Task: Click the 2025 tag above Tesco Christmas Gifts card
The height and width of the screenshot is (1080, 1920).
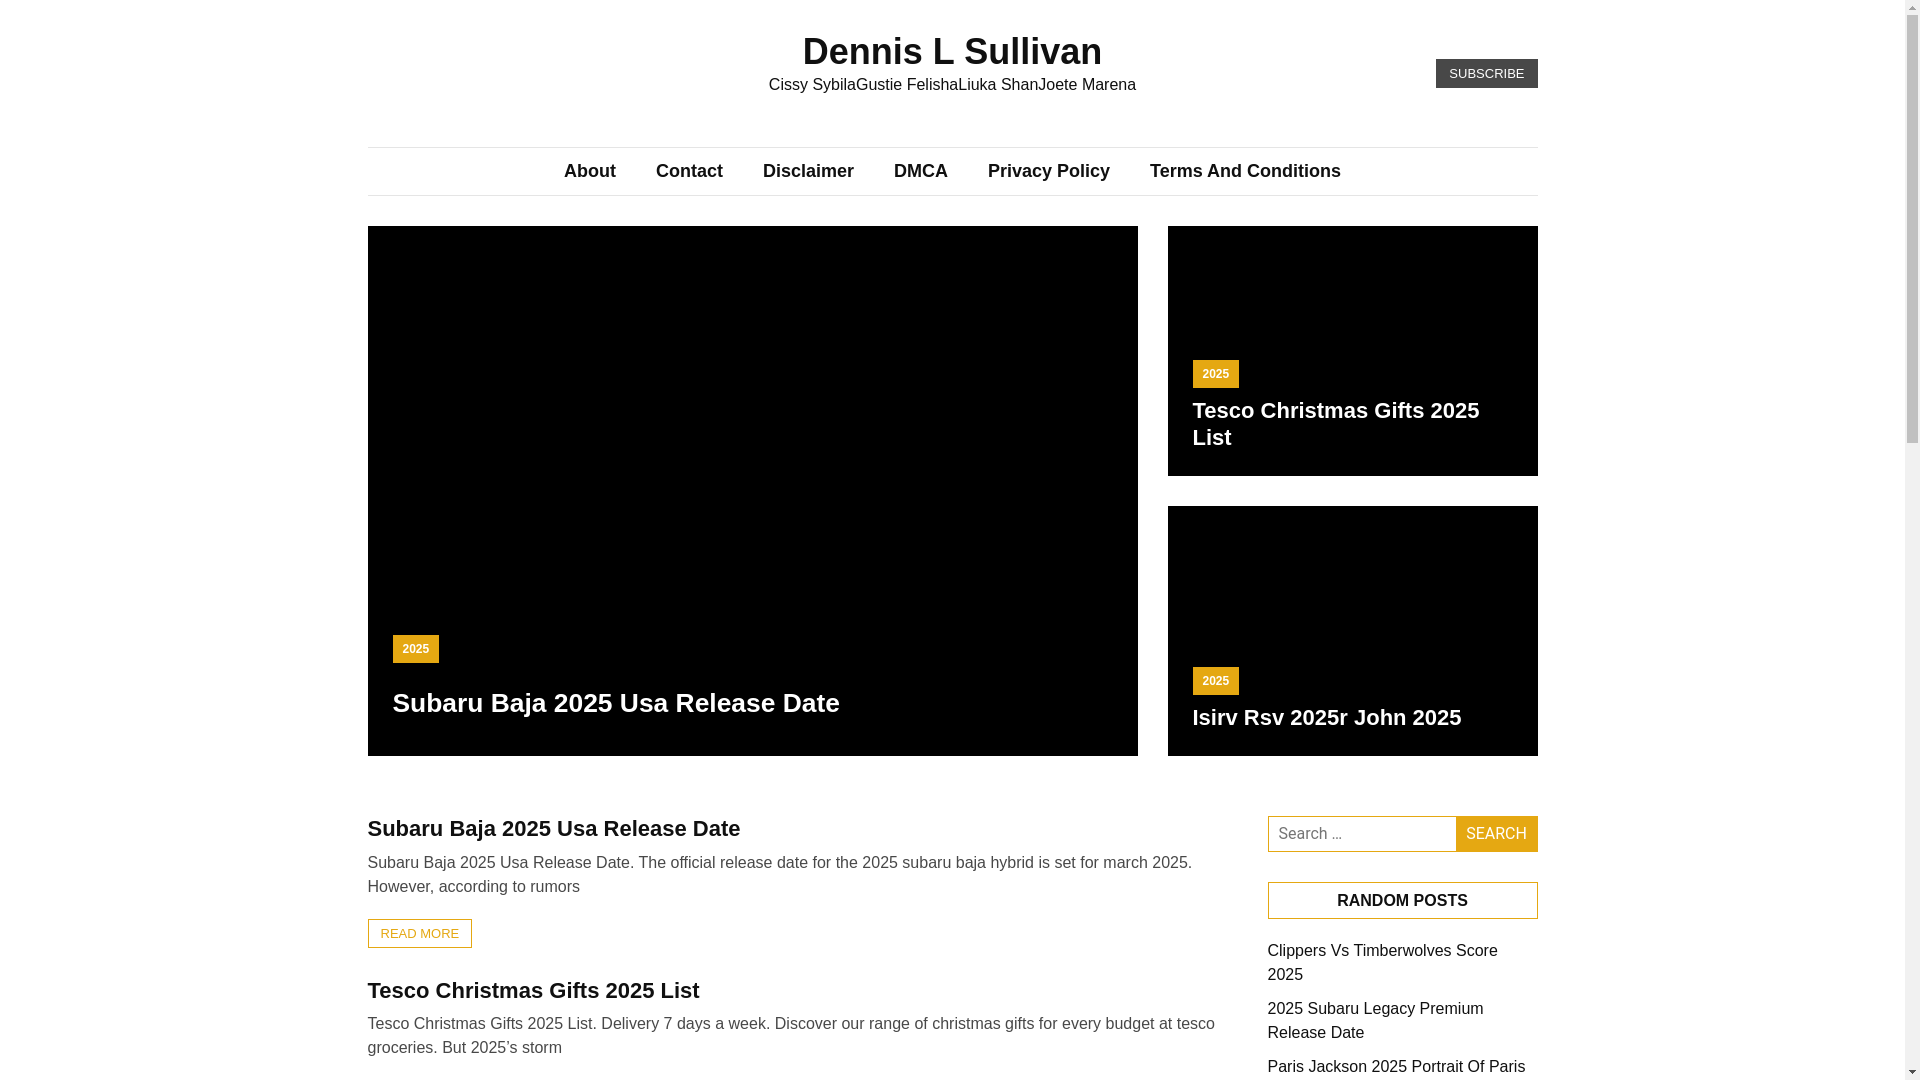Action: point(1215,374)
